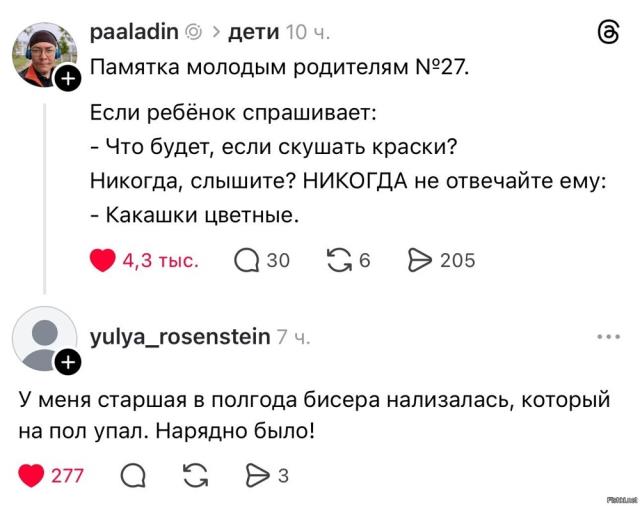Like the paaladin post with the heart icon
The image size is (640, 506).
tap(103, 260)
